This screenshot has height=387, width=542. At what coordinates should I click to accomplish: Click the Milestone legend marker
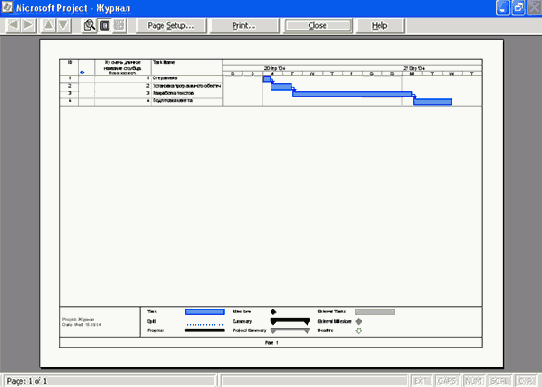273,312
